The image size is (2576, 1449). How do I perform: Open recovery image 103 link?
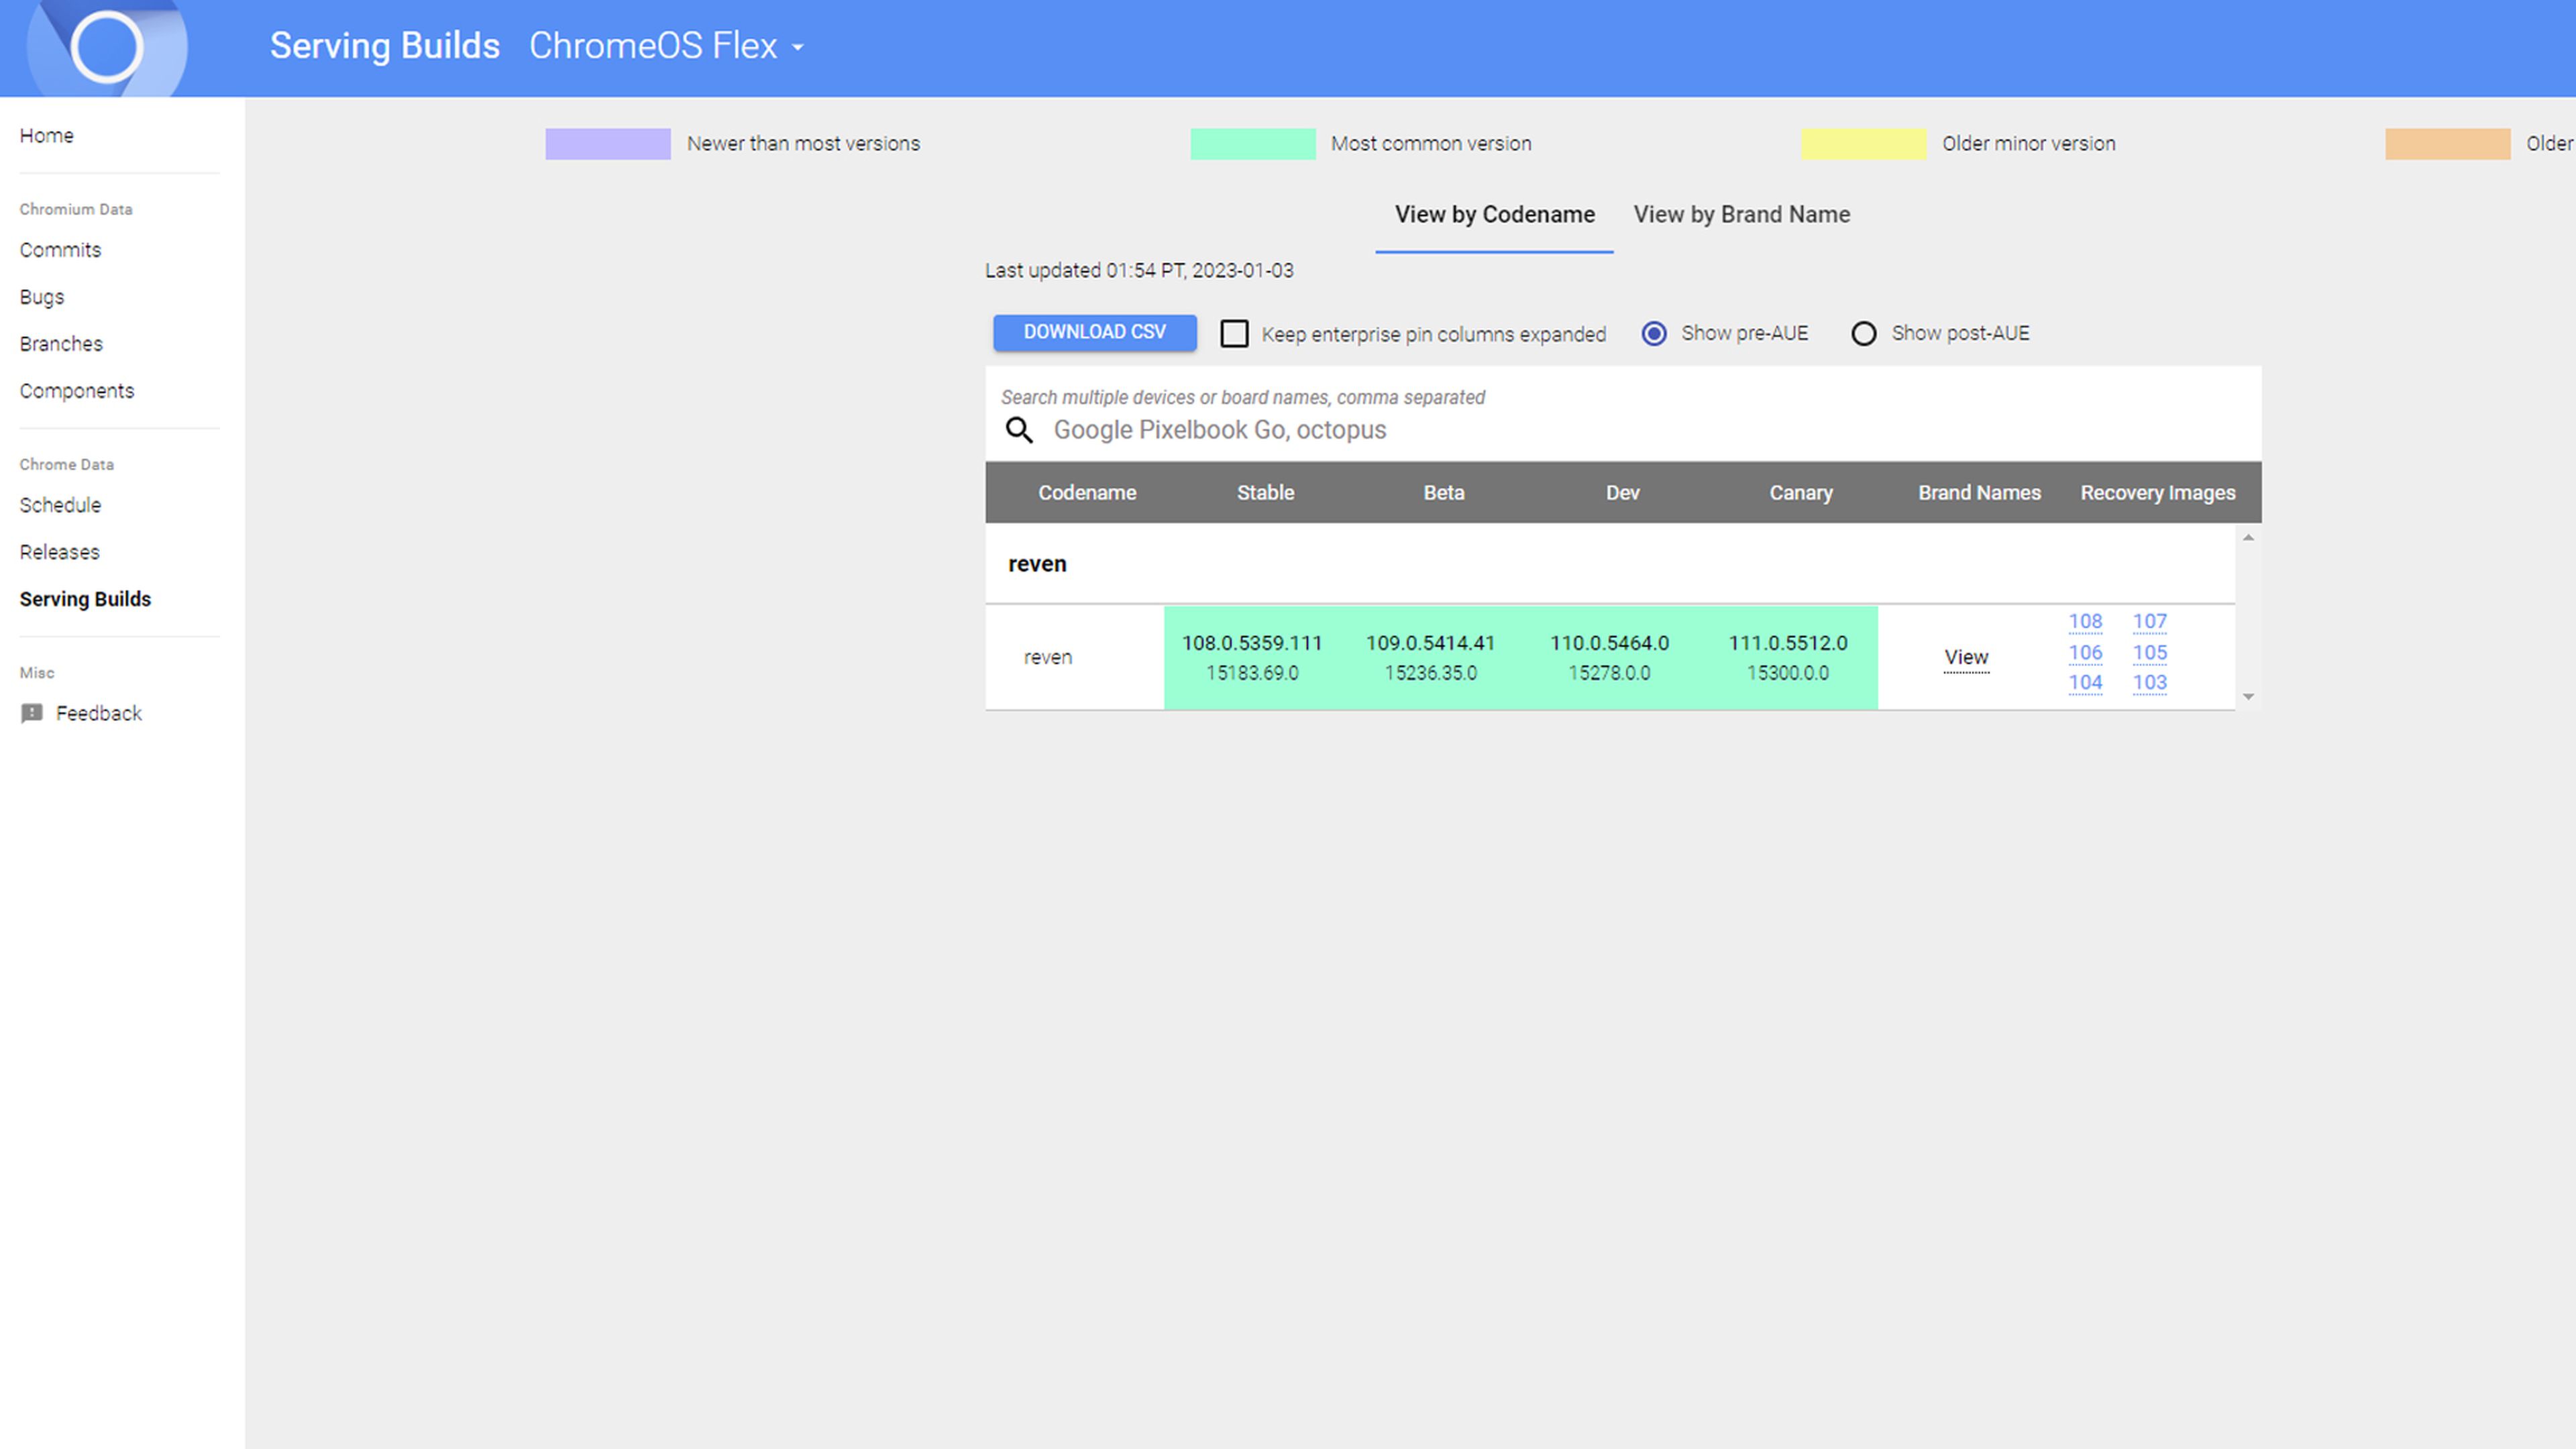pyautogui.click(x=2149, y=682)
